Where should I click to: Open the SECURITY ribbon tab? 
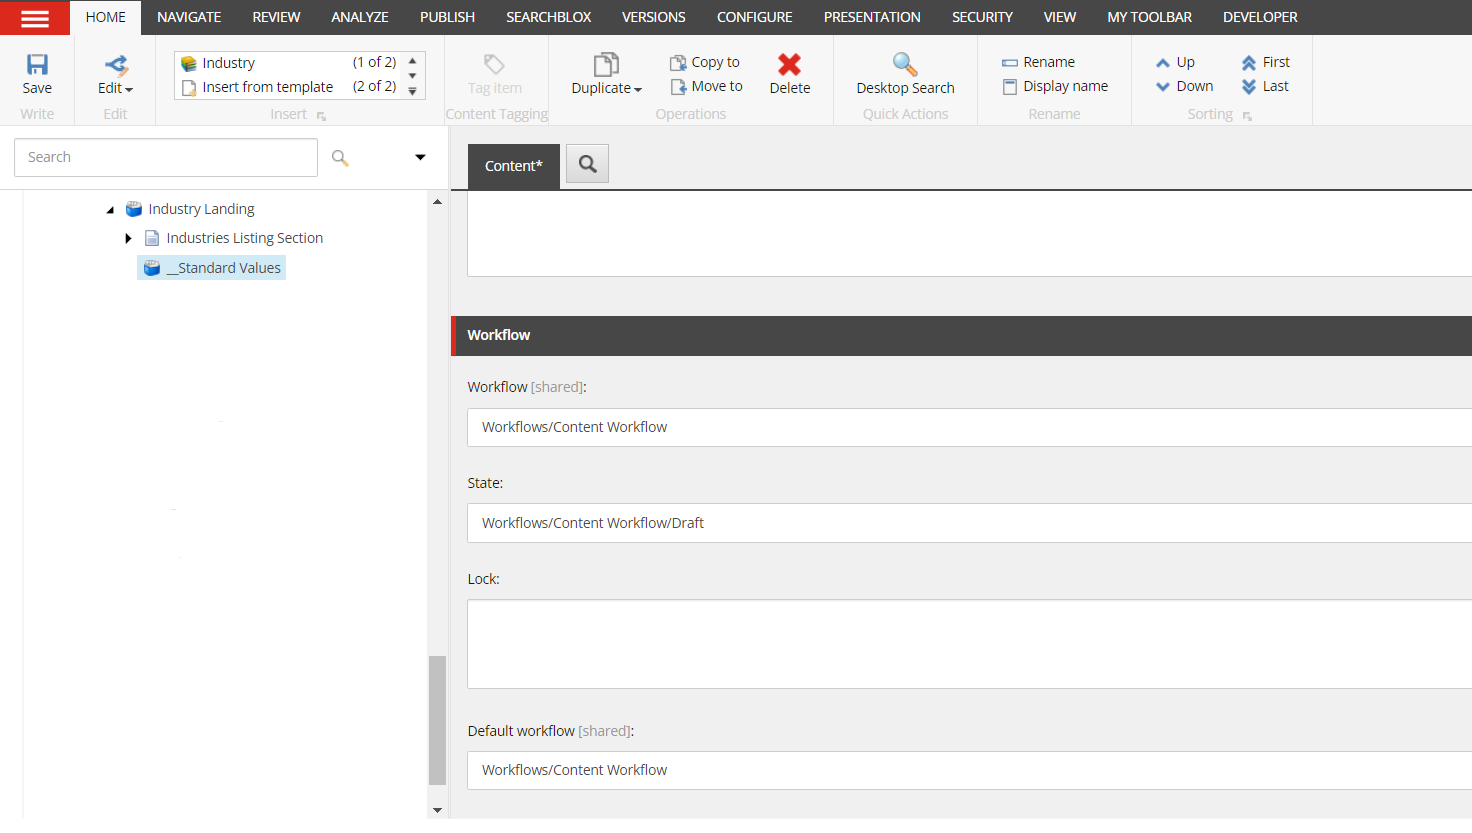pyautogui.click(x=982, y=18)
